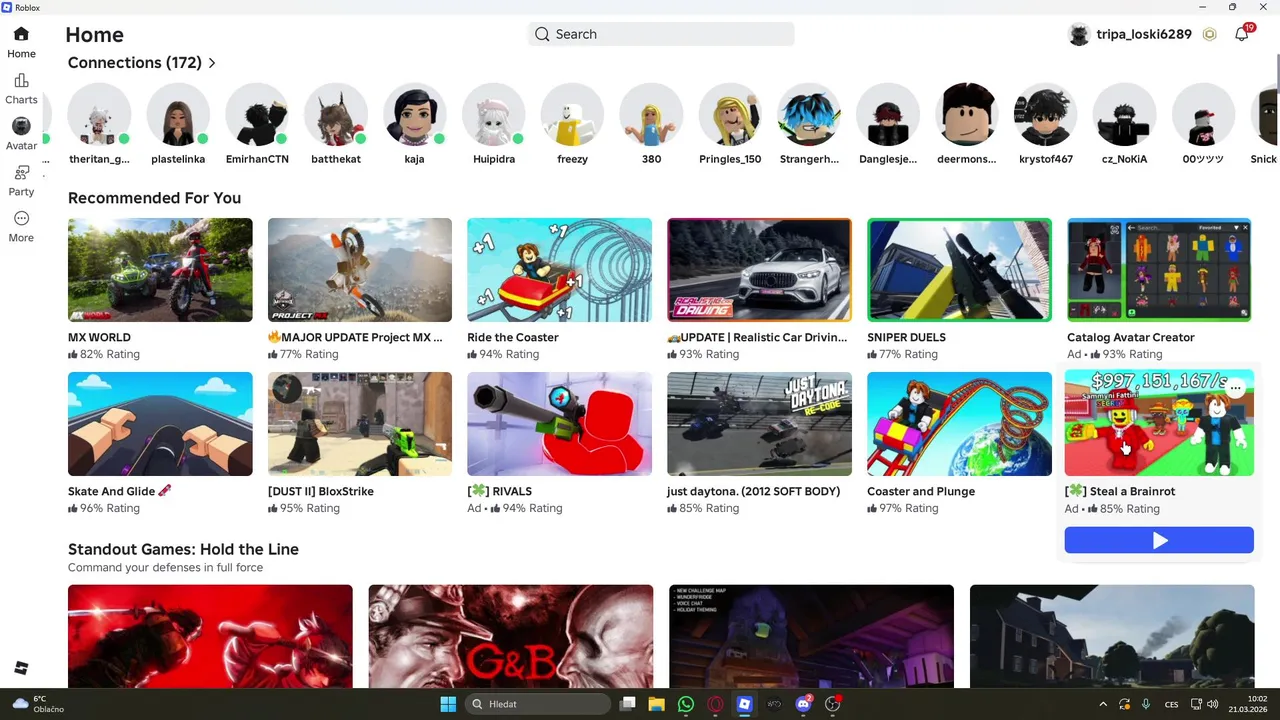Open friend kaja's avatar
The width and height of the screenshot is (1280, 720).
[414, 115]
